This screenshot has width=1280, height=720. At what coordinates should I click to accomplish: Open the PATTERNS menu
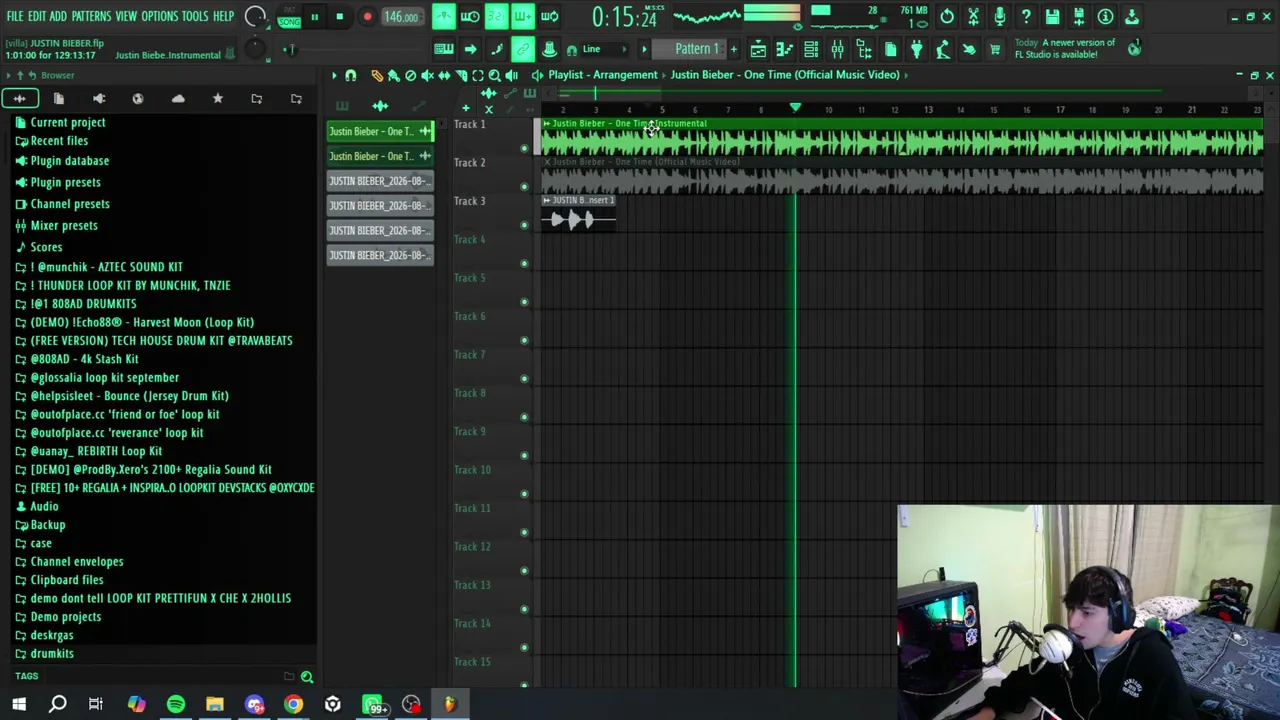click(91, 17)
